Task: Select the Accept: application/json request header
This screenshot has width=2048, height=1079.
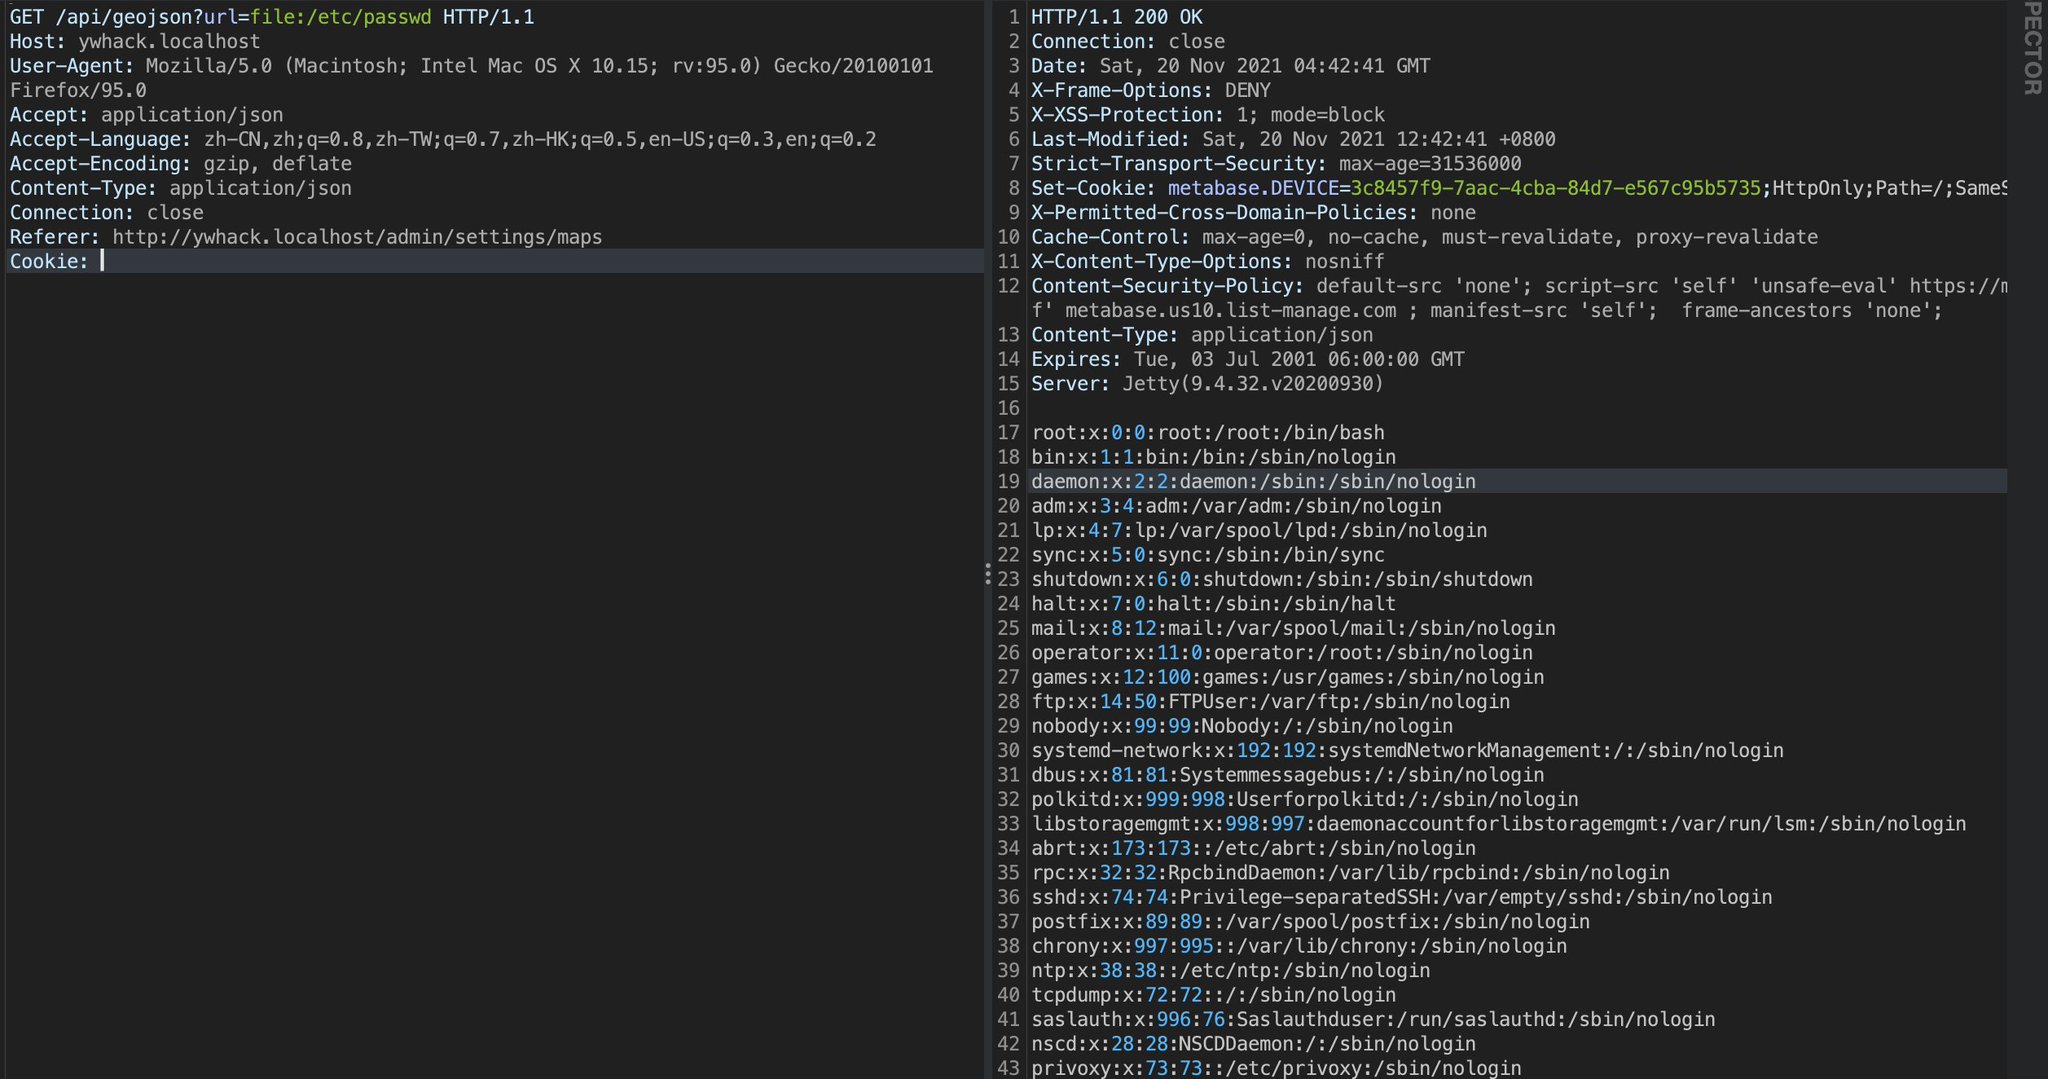Action: tap(146, 115)
